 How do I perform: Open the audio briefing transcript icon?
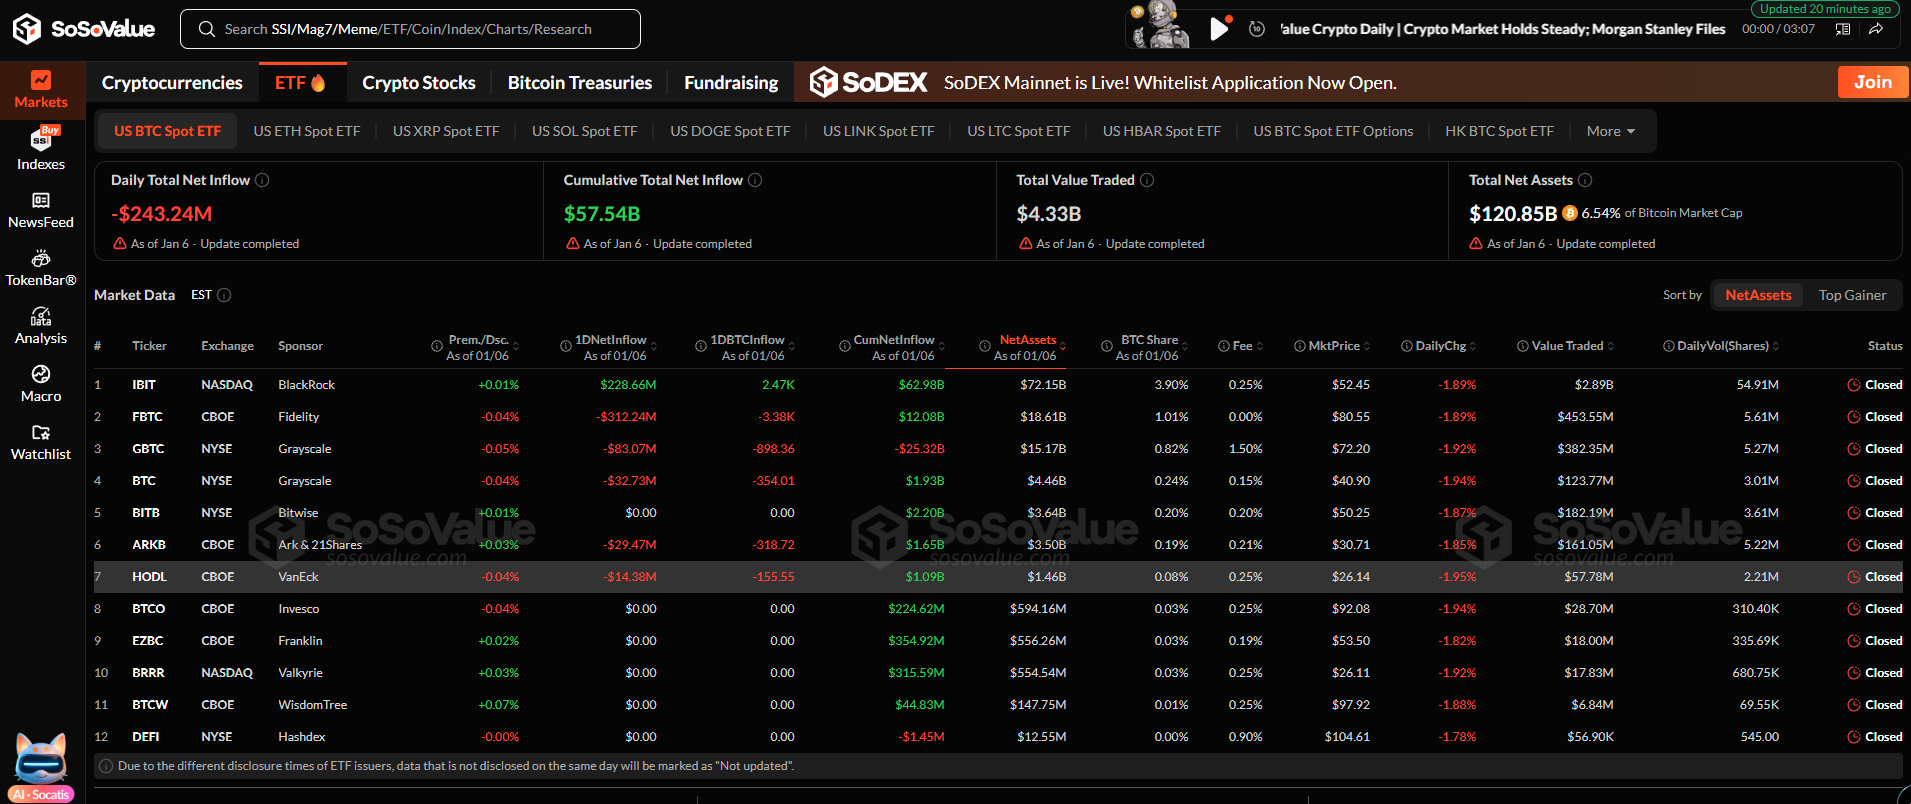1843,29
